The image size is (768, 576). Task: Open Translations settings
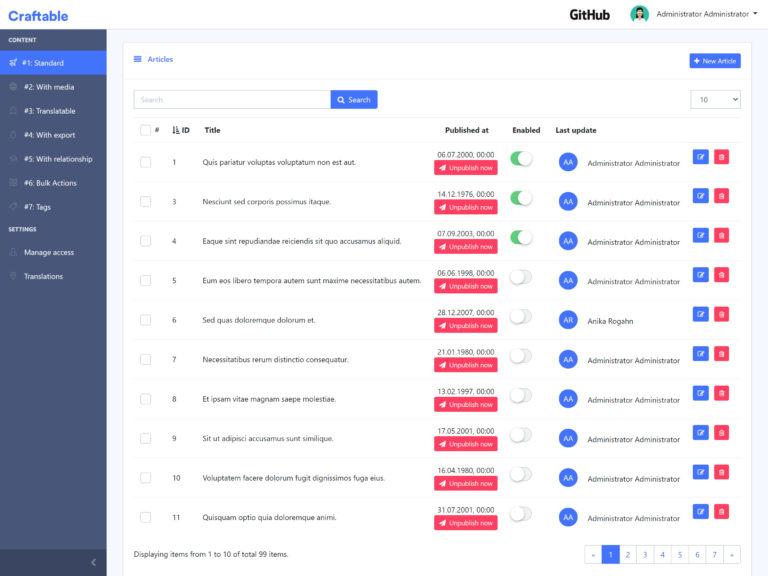53,276
